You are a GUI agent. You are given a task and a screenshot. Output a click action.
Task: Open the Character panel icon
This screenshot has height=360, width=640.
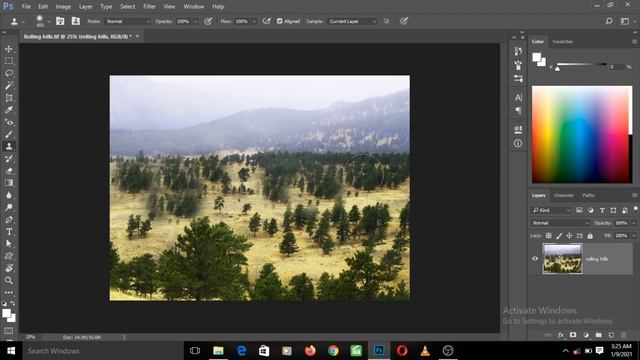(518, 98)
